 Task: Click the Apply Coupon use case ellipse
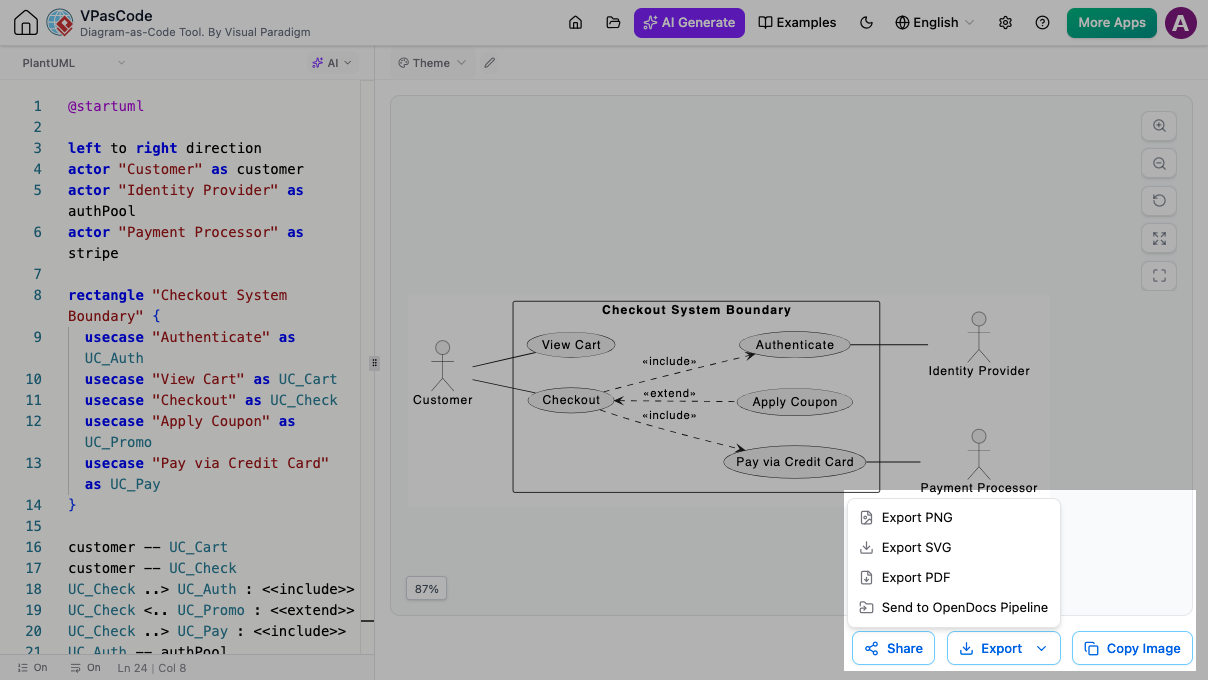point(795,402)
